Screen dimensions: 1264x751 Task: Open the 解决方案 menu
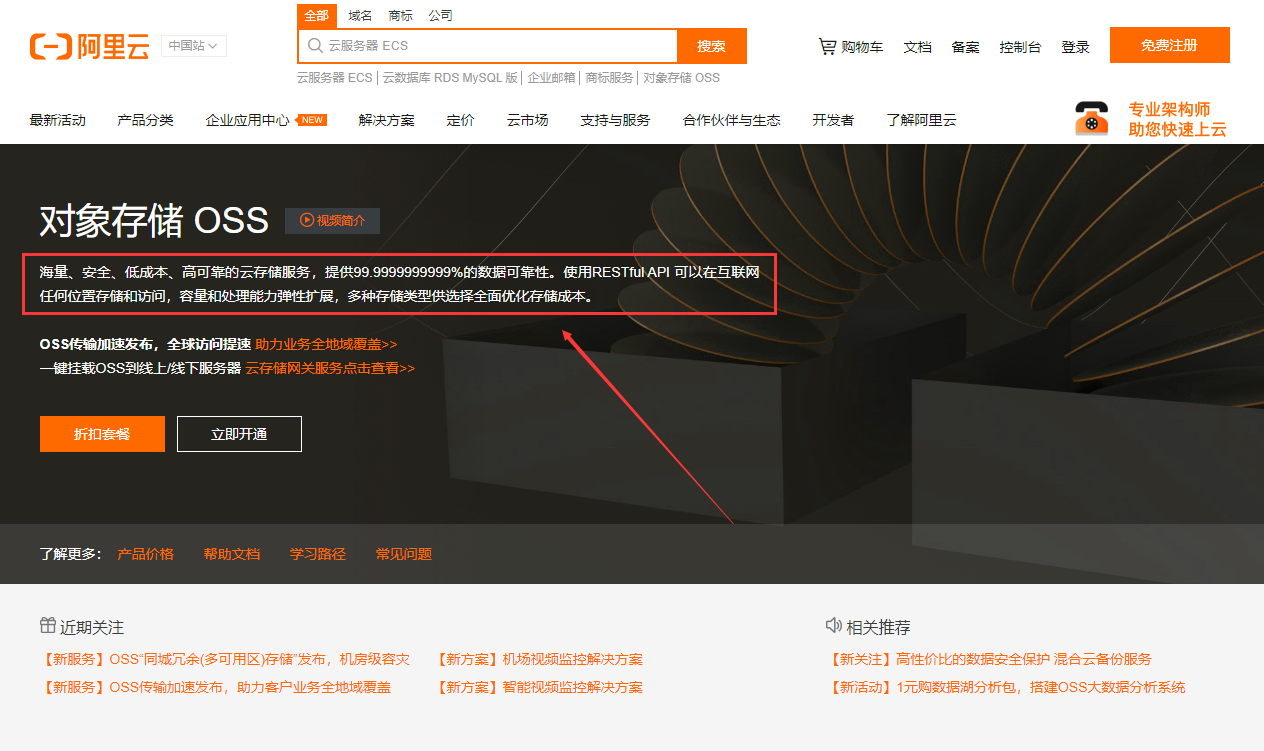[x=386, y=120]
